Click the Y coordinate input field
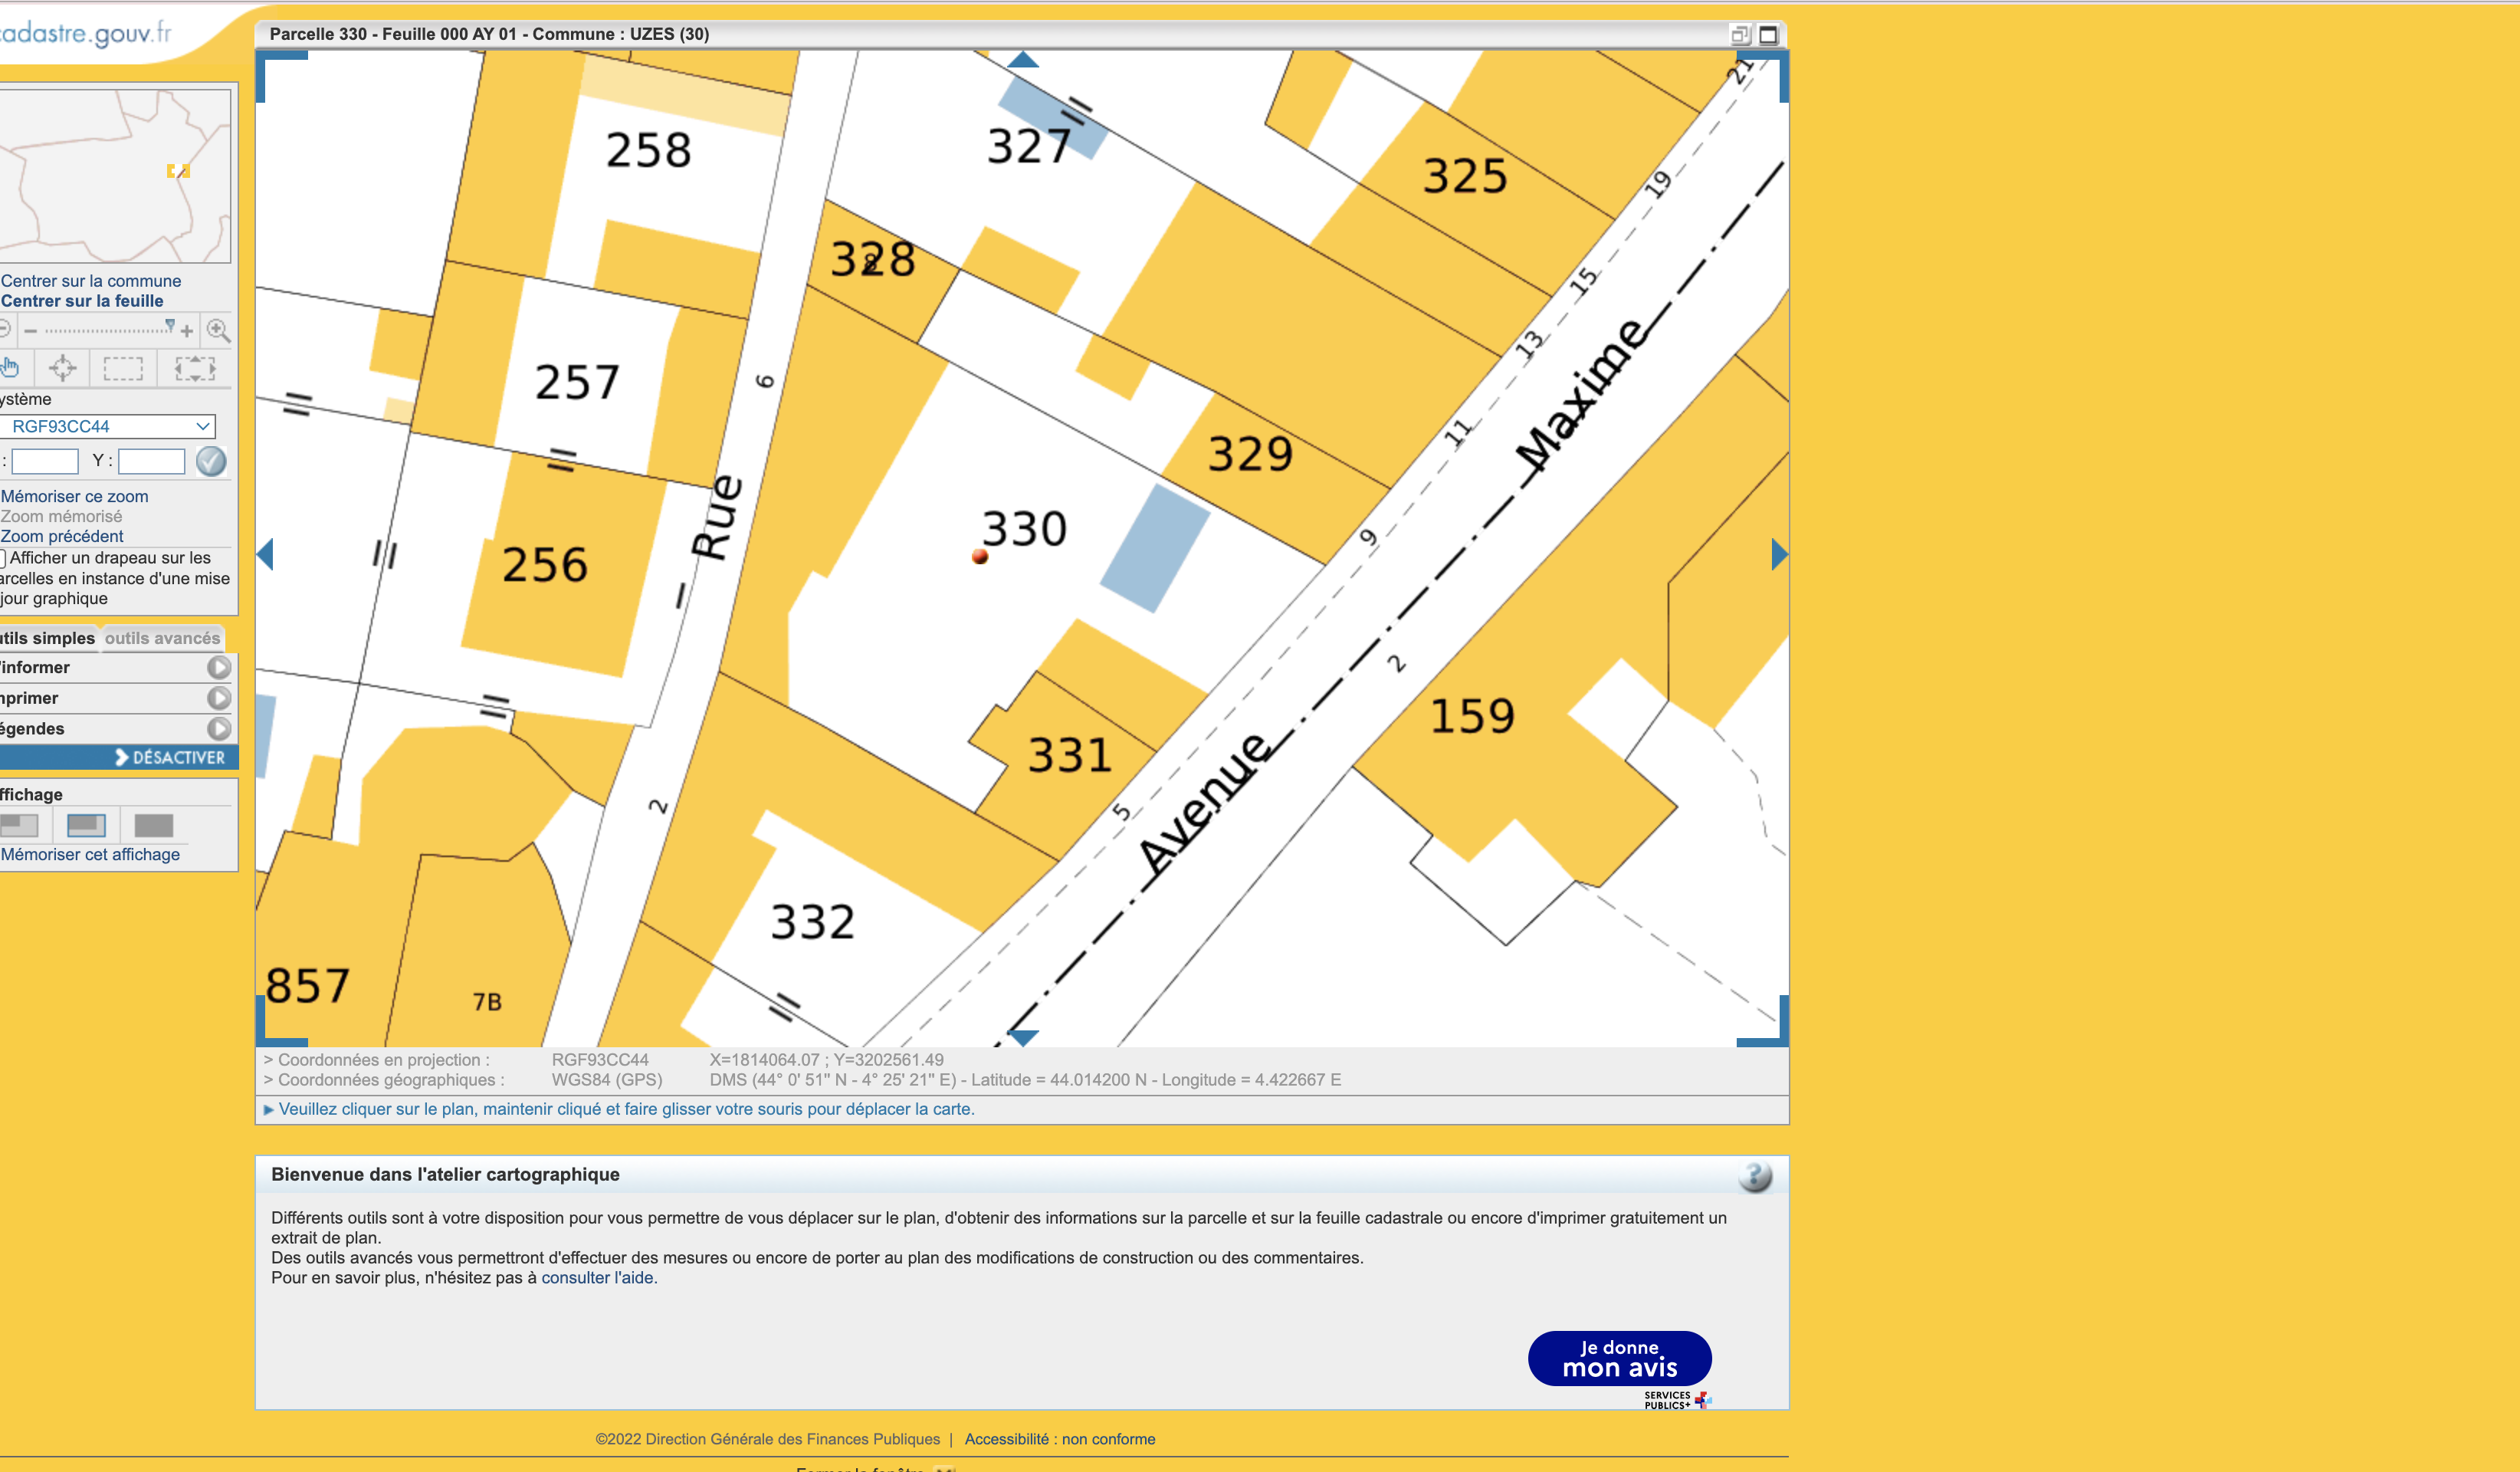This screenshot has width=2520, height=1472. 152,461
